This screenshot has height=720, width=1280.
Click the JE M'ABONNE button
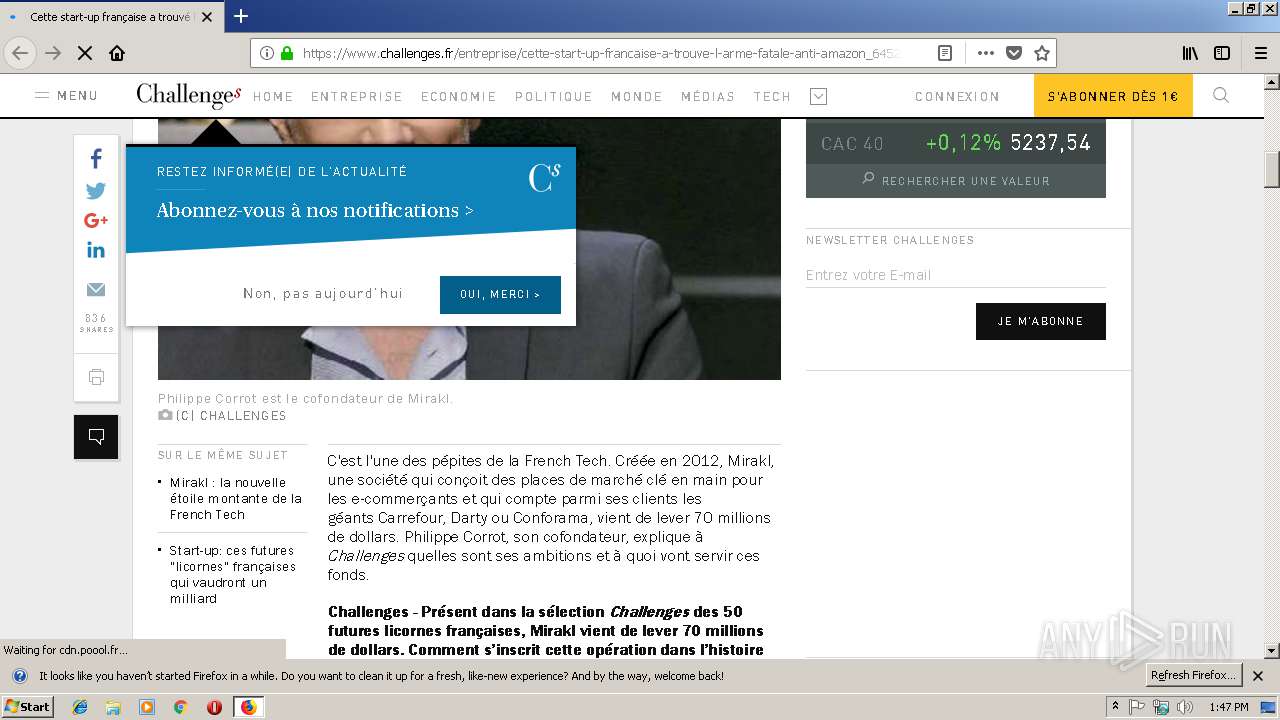1041,321
